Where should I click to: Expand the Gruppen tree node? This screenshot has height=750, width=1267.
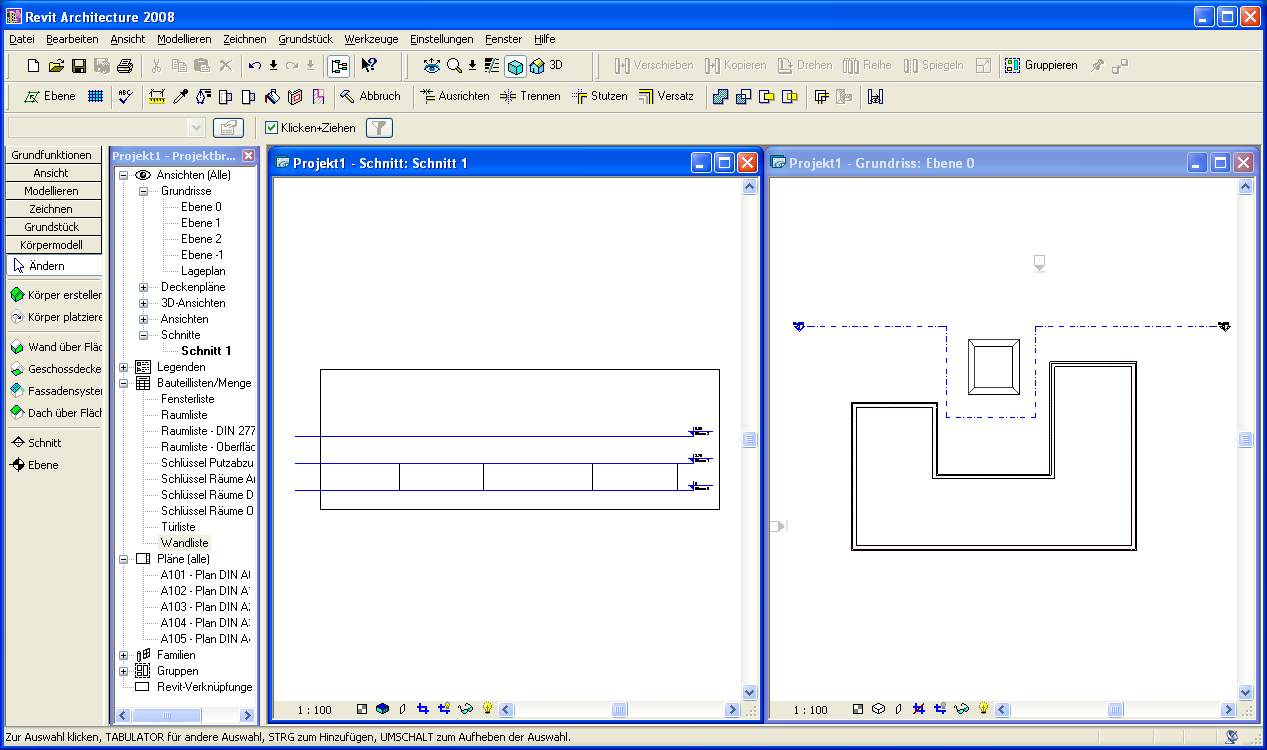click(124, 671)
